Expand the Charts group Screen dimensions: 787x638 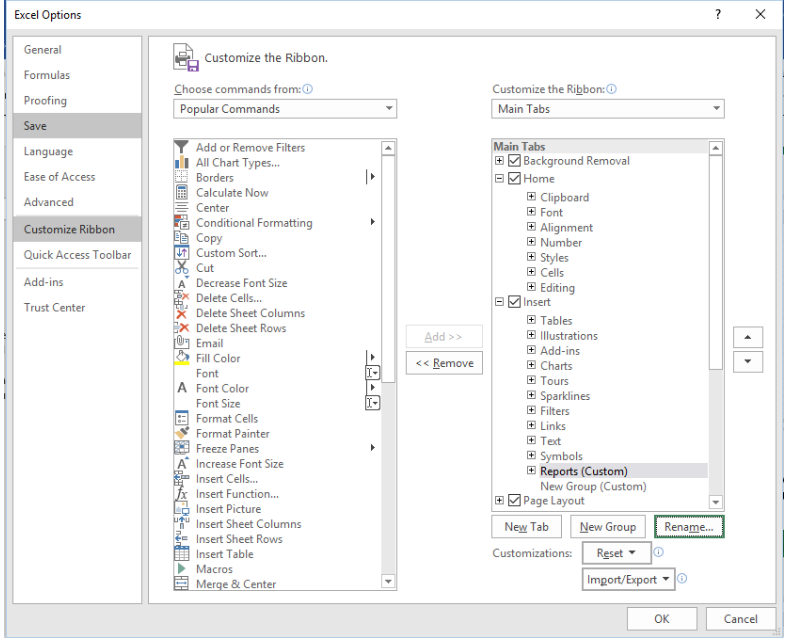coord(531,365)
